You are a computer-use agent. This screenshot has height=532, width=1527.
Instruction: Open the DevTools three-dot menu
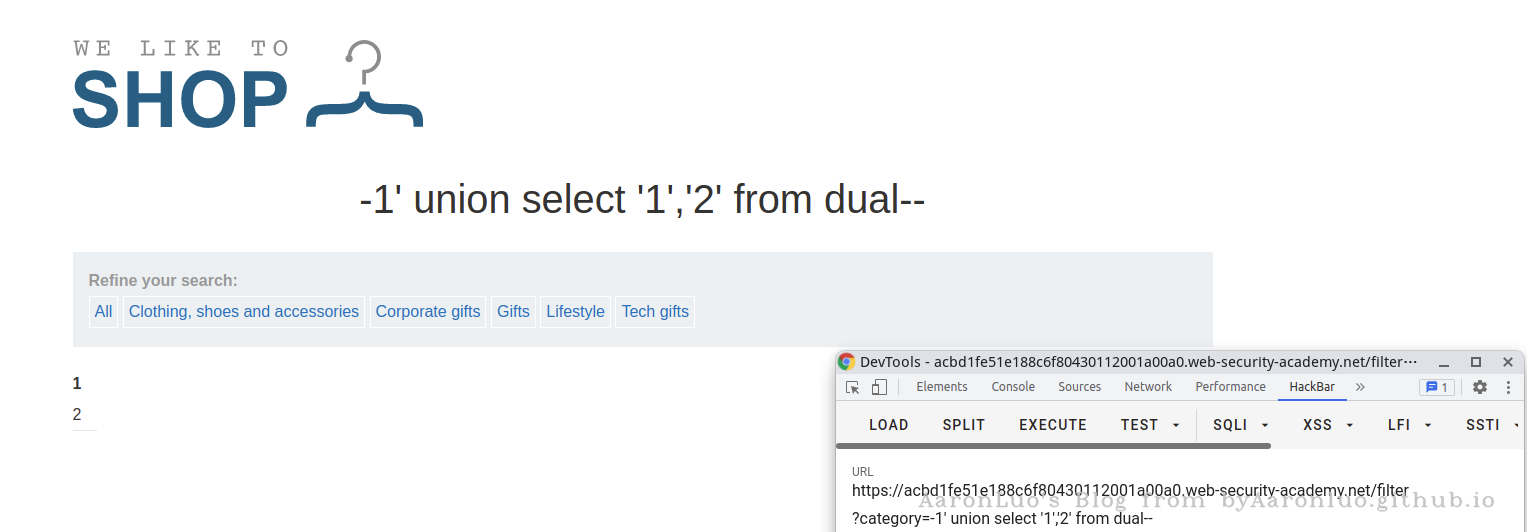(x=1508, y=387)
